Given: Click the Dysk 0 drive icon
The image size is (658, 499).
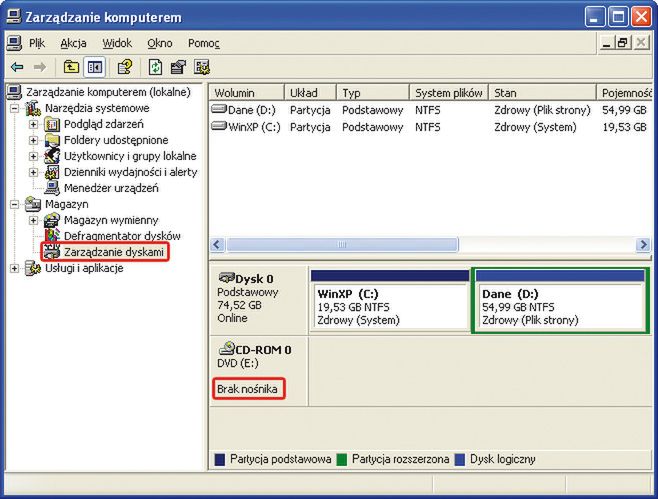Looking at the screenshot, I should point(227,278).
